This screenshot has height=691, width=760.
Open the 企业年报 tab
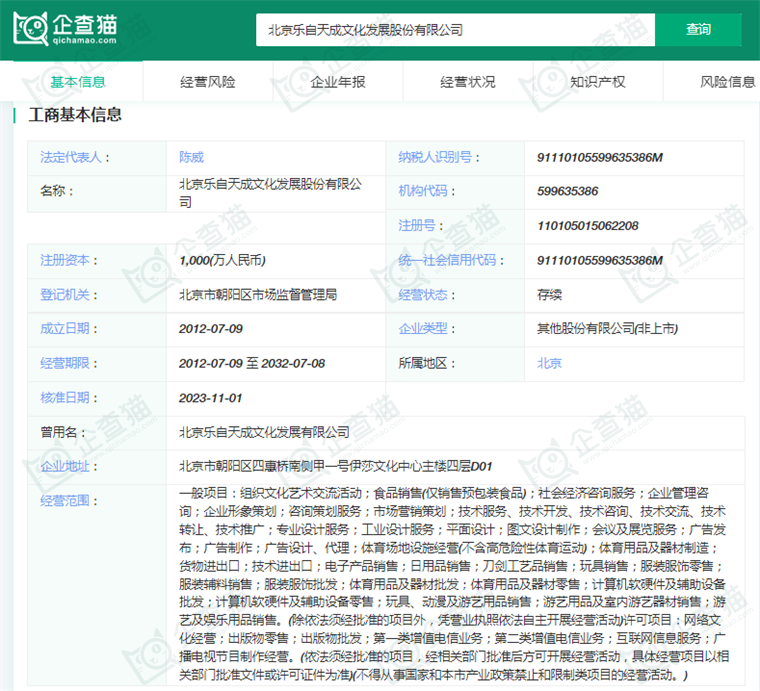(338, 82)
